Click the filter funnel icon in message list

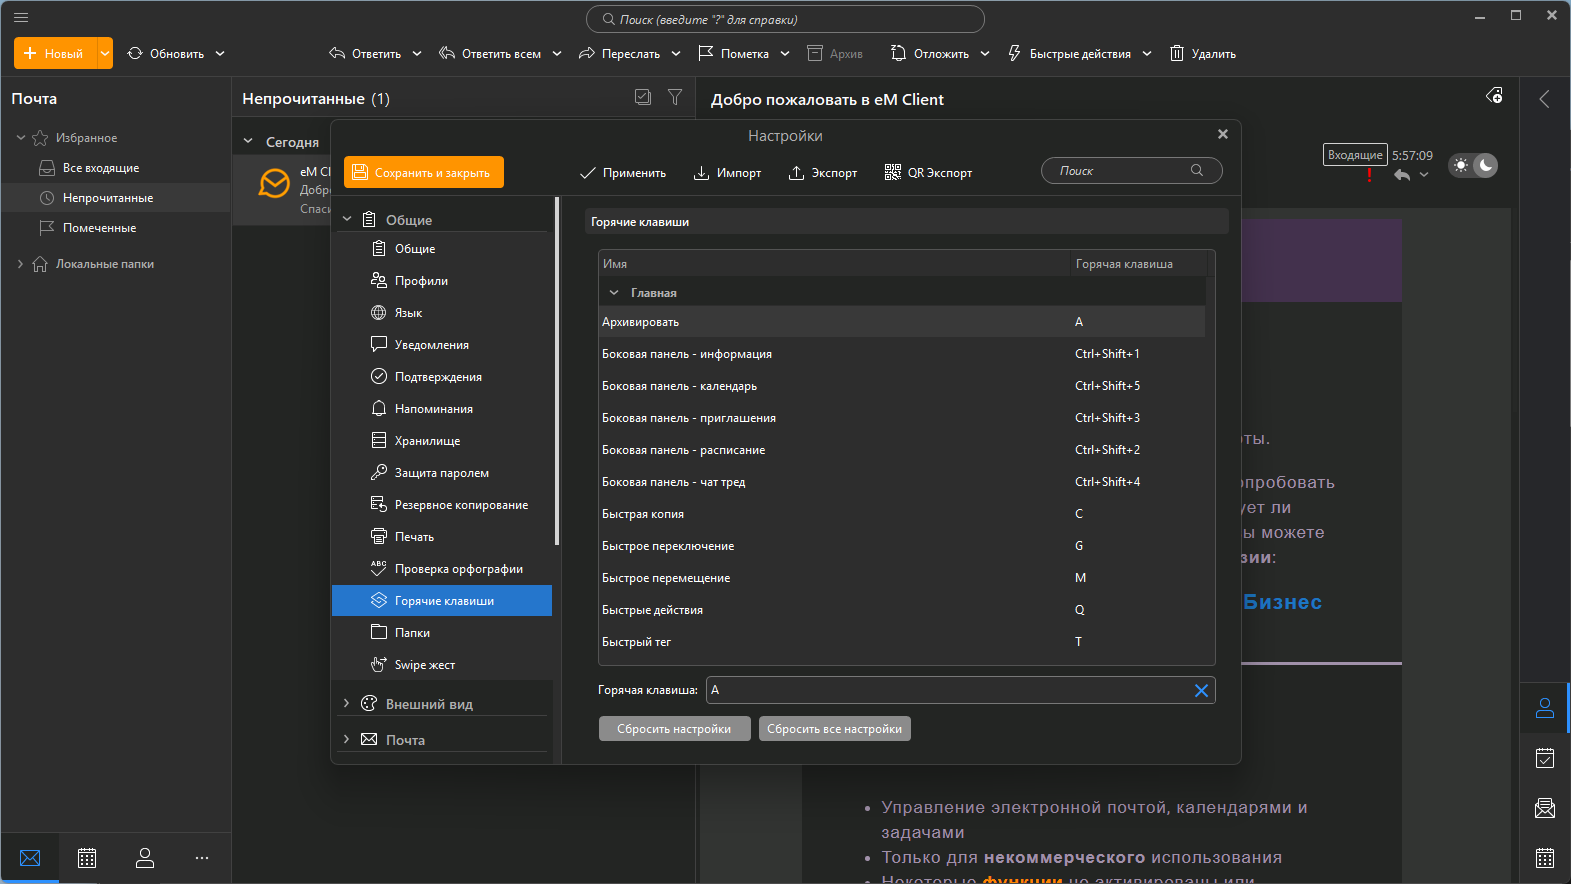point(675,97)
